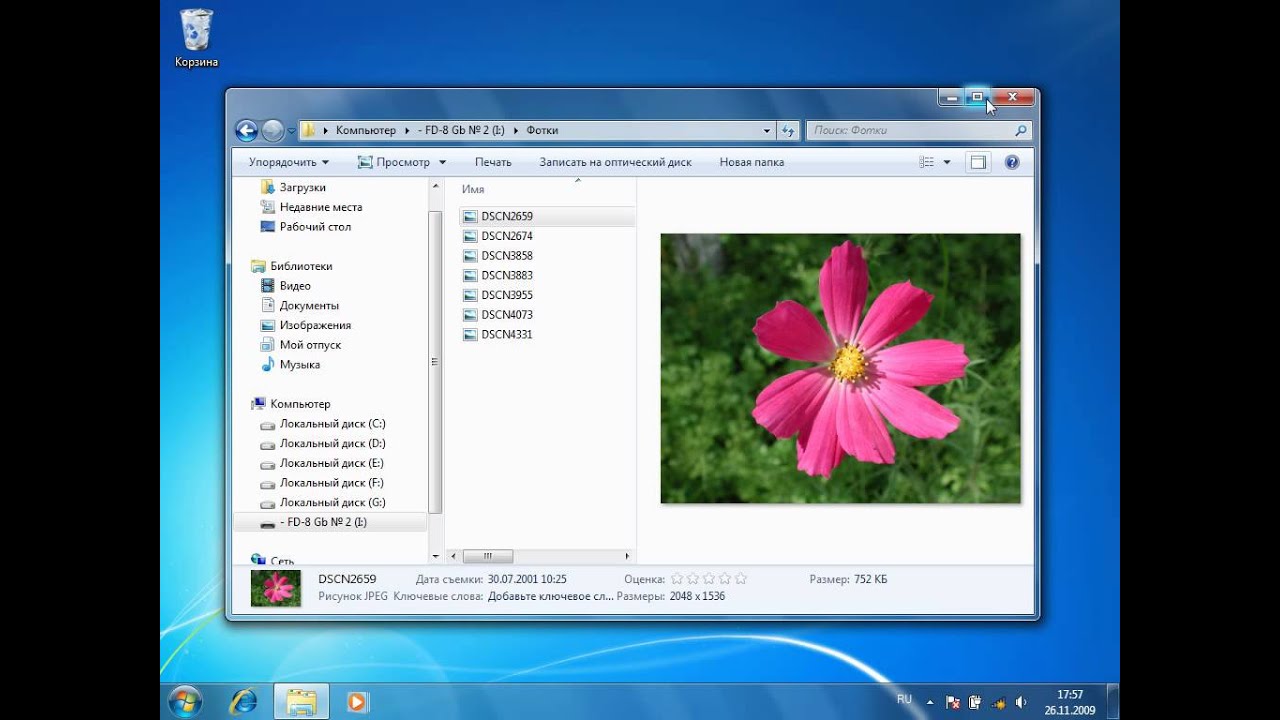Create a folder with Новая папка
Screen dimensions: 1280x720
click(x=752, y=162)
